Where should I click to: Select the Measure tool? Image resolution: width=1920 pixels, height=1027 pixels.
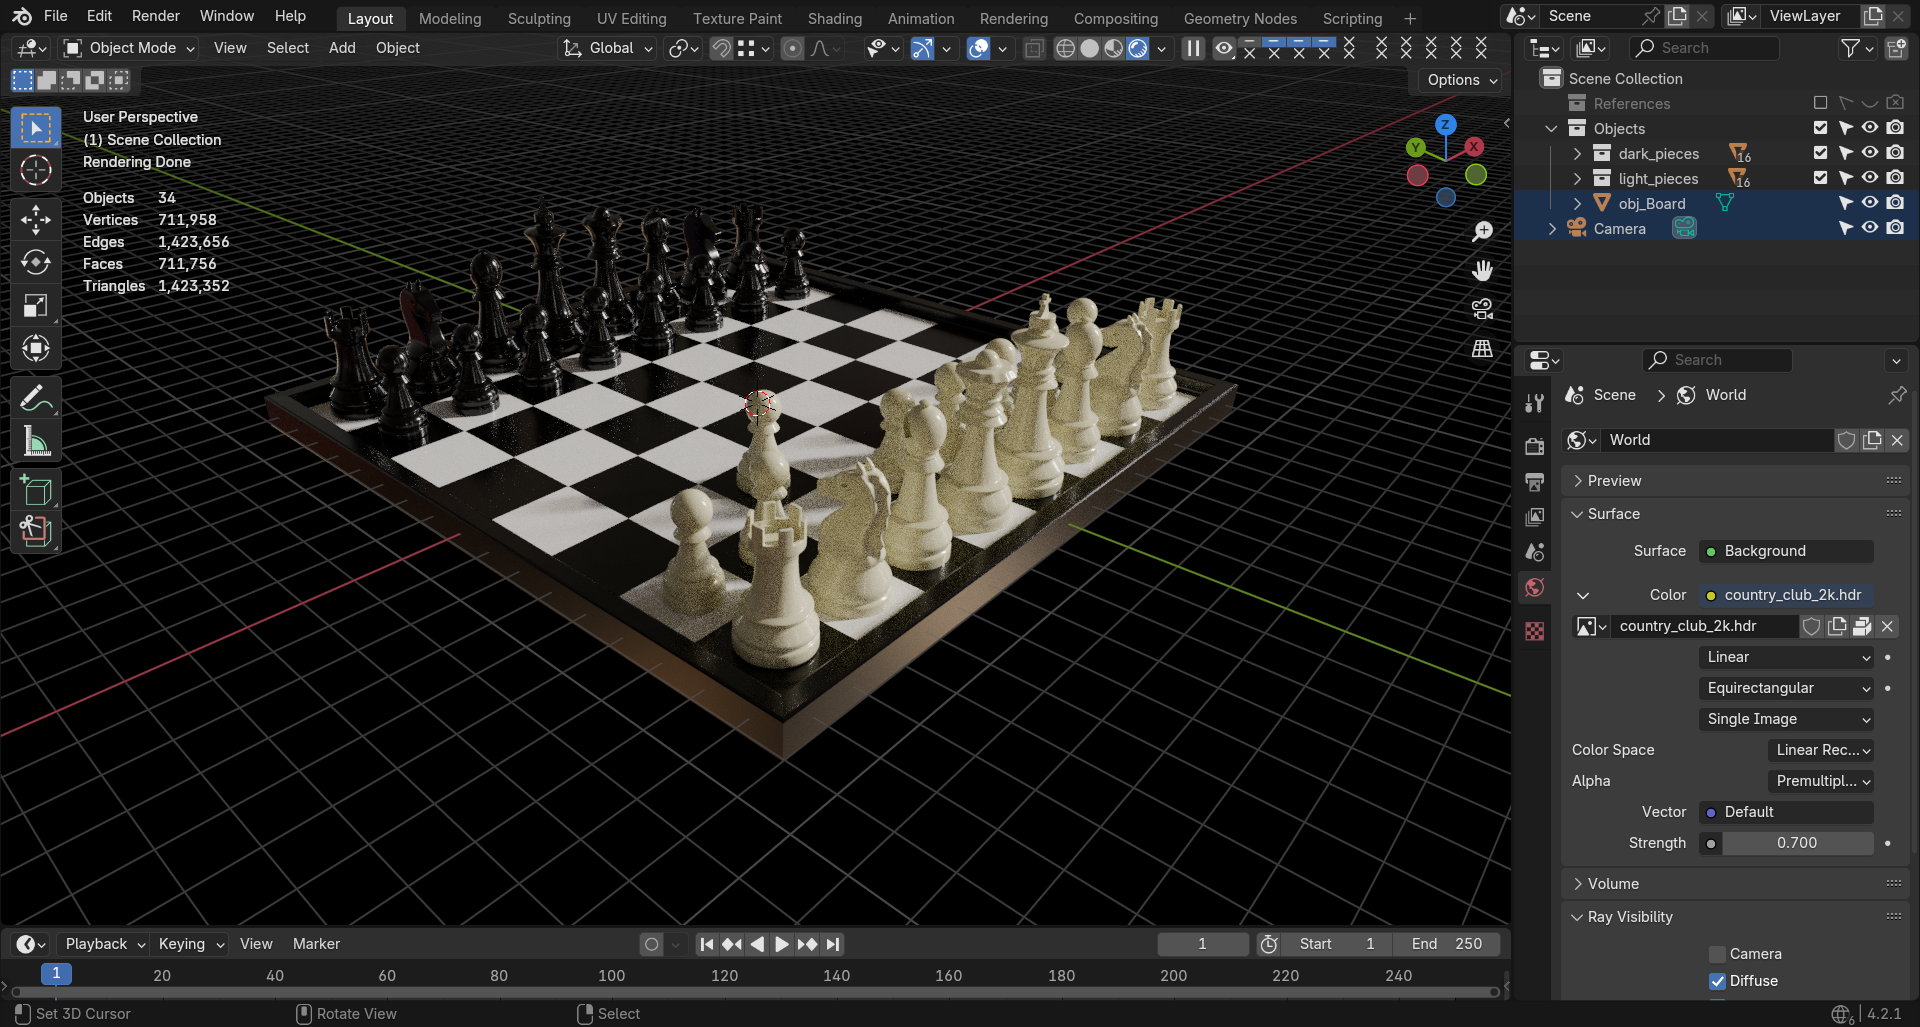pyautogui.click(x=36, y=441)
